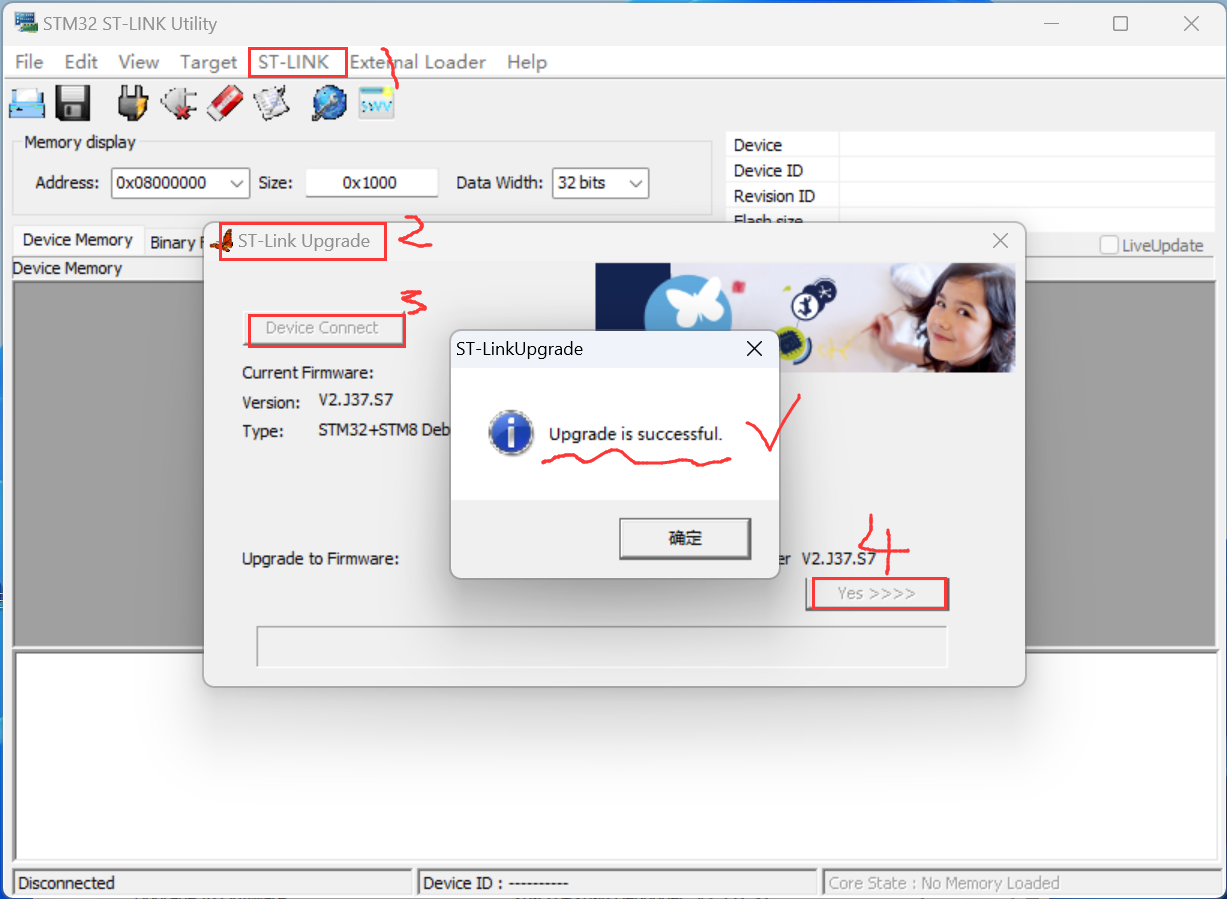Open the Target menu
Image resolution: width=1227 pixels, height=899 pixels.
(x=208, y=62)
